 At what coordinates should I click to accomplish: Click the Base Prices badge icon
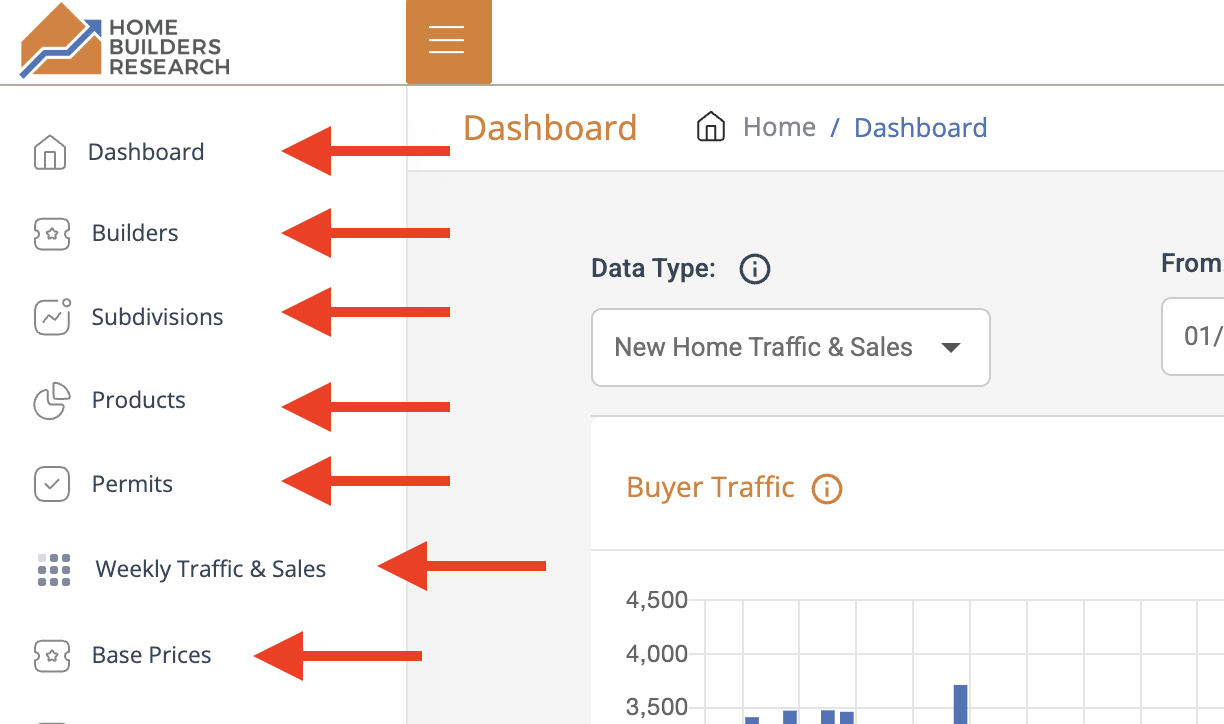point(51,655)
